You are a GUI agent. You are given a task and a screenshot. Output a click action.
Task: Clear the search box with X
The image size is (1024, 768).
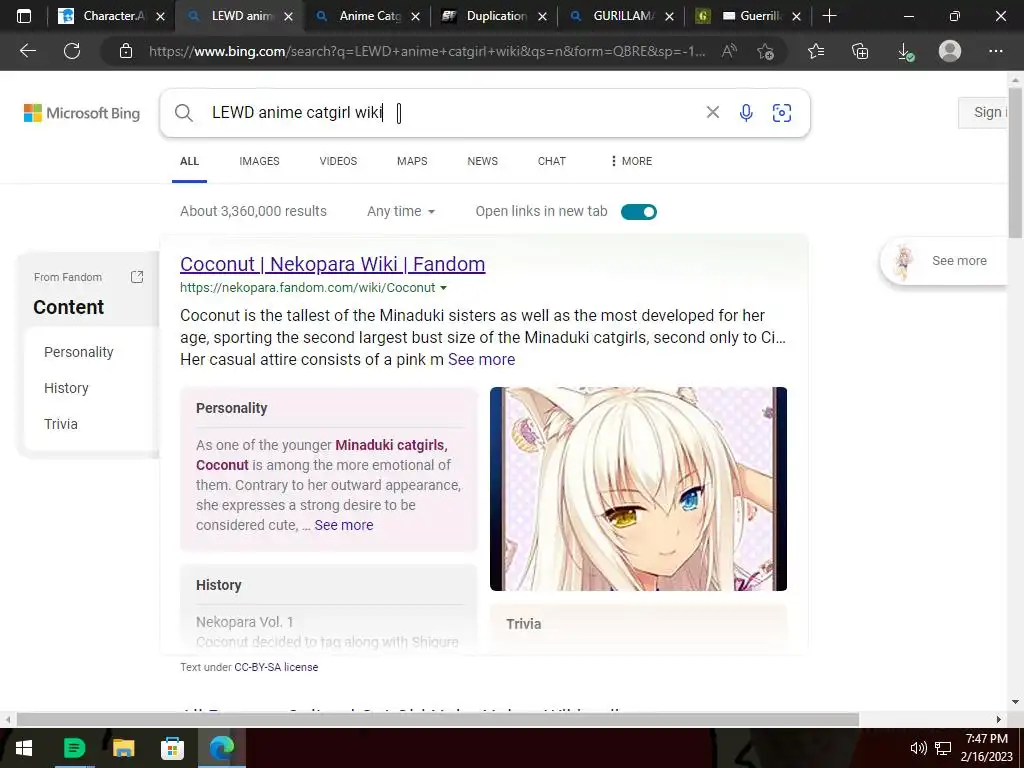pyautogui.click(x=712, y=112)
